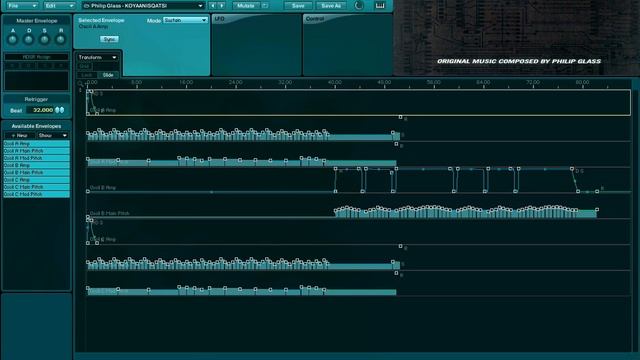Click the round CPU meter icon
This screenshot has width=640, height=360.
tap(359, 5)
